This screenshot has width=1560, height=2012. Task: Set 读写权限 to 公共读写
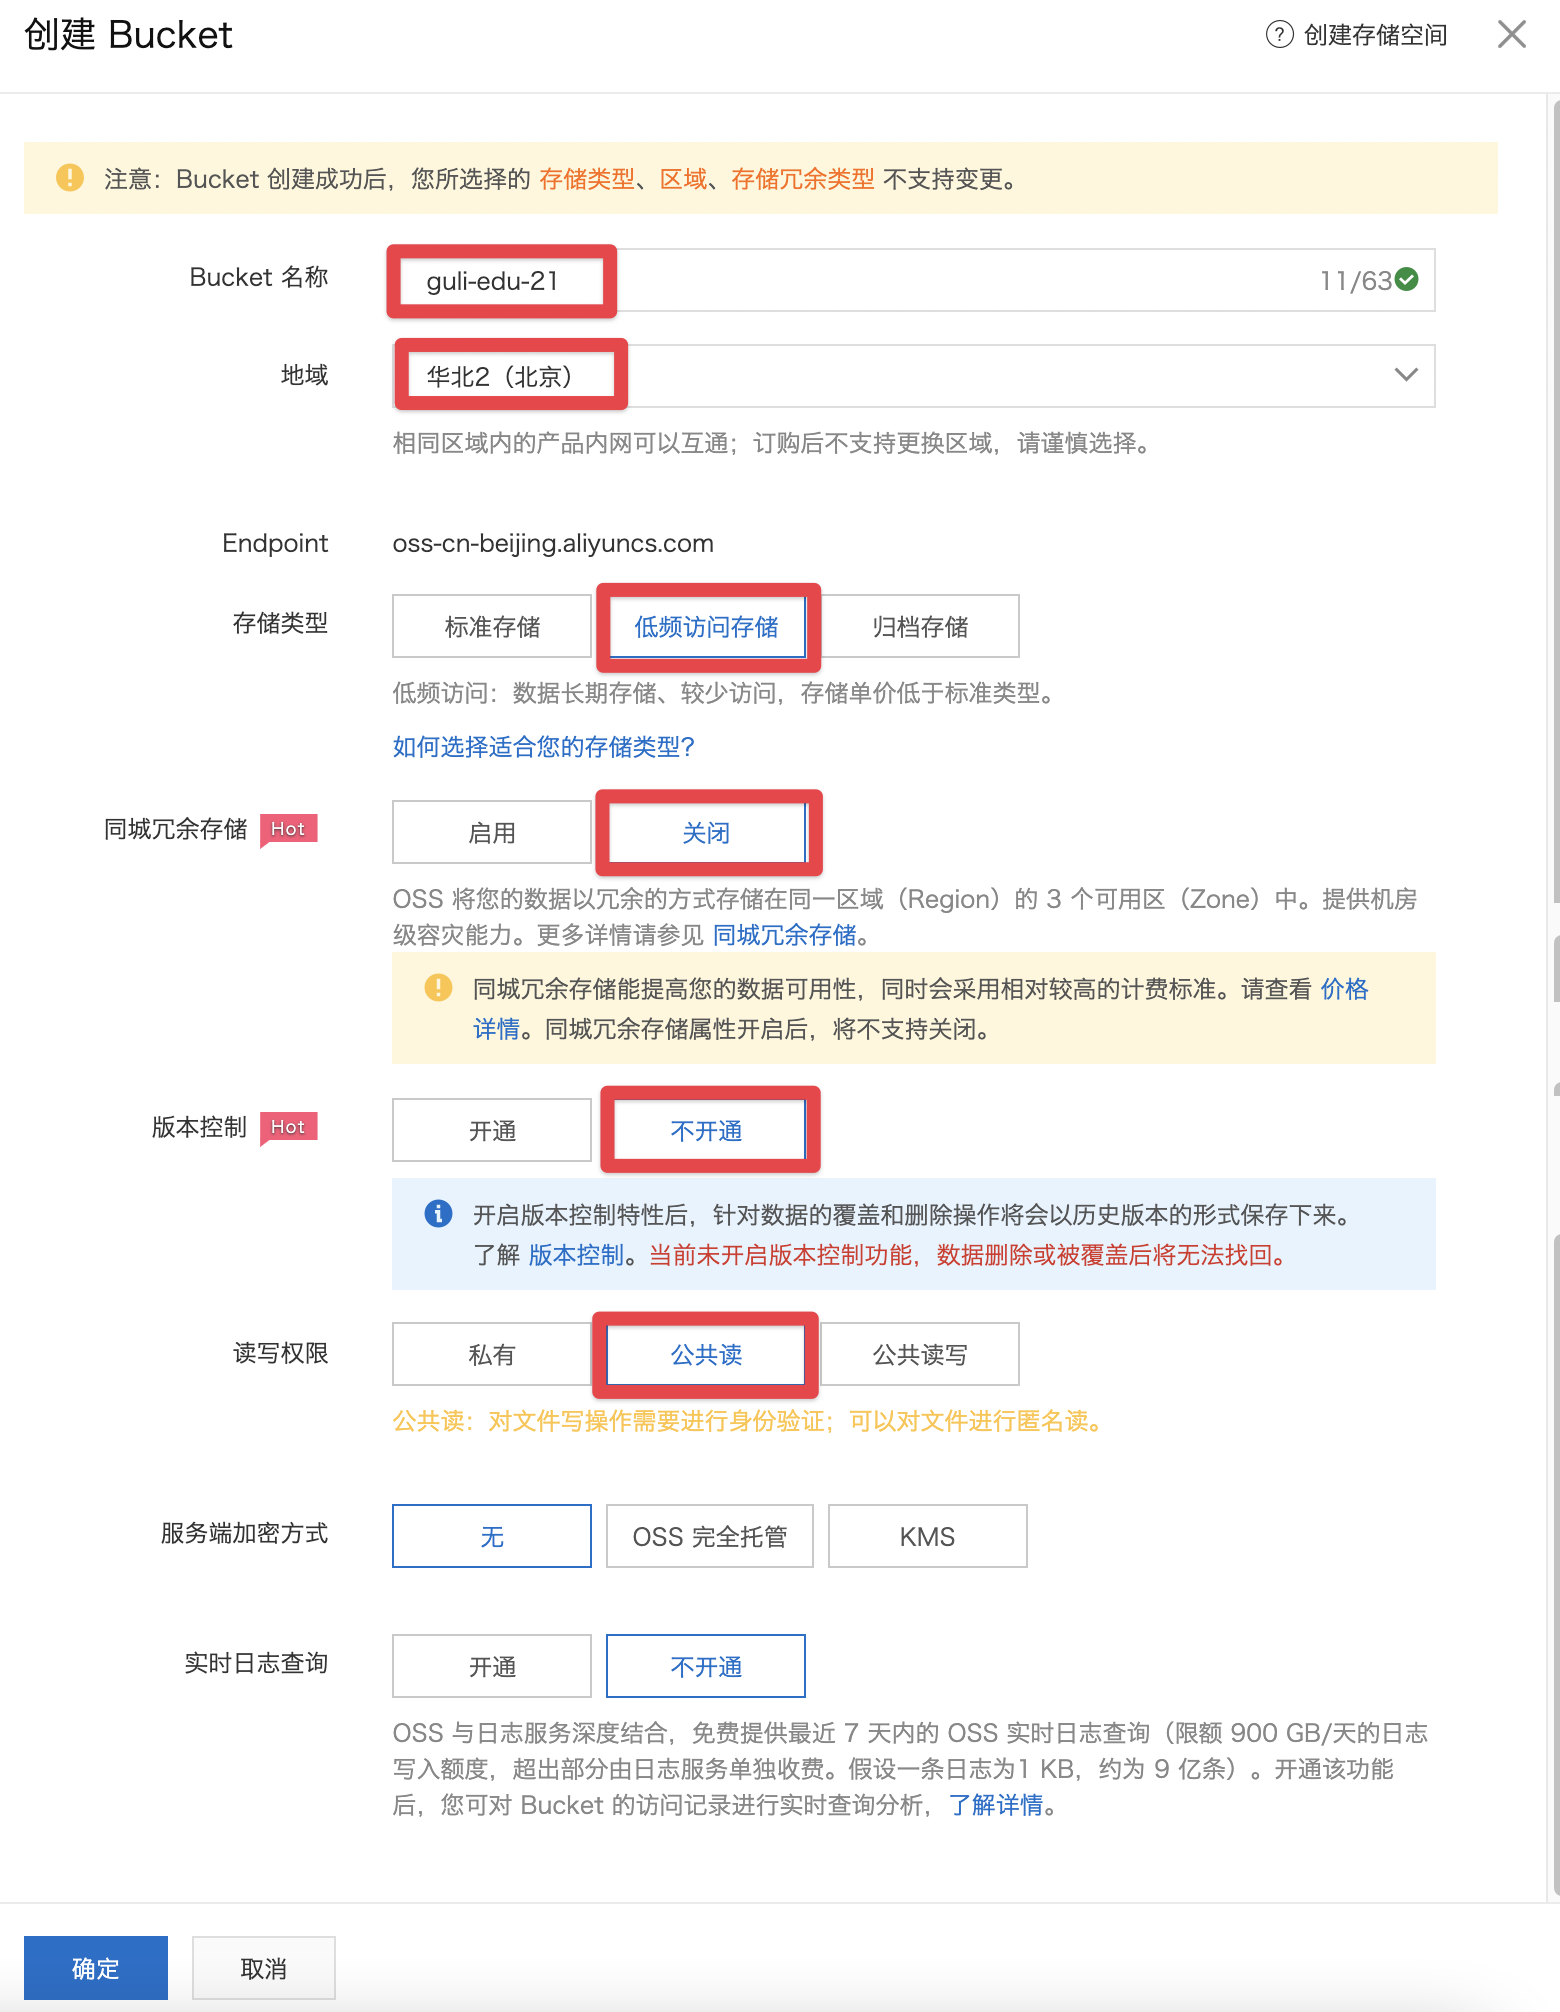tap(920, 1355)
